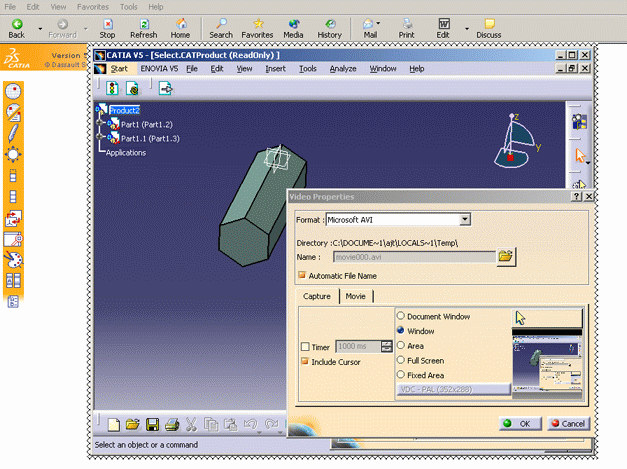
Task: Click the movie000.avi Name field
Action: tap(414, 257)
